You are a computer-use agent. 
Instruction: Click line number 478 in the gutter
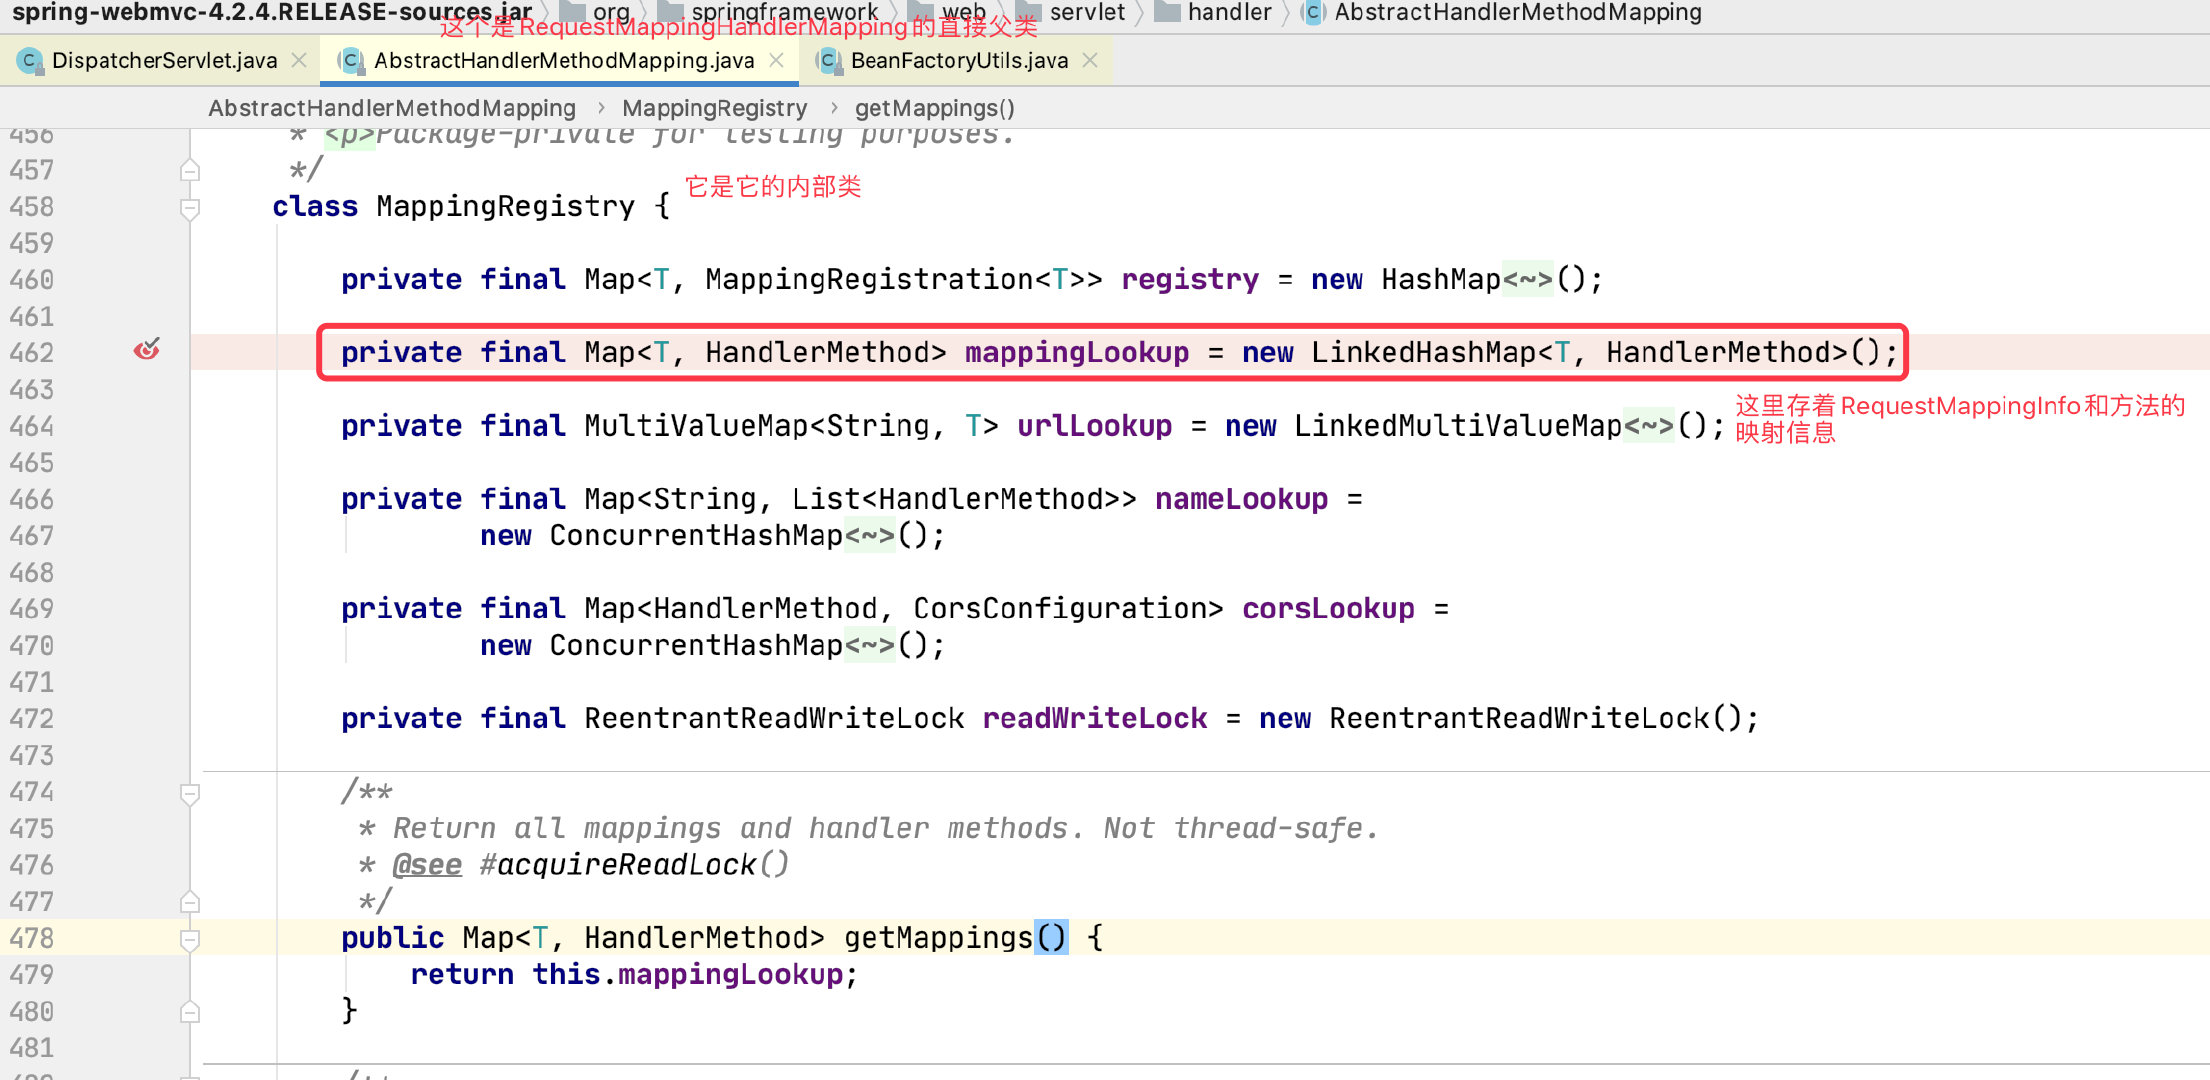[31, 939]
